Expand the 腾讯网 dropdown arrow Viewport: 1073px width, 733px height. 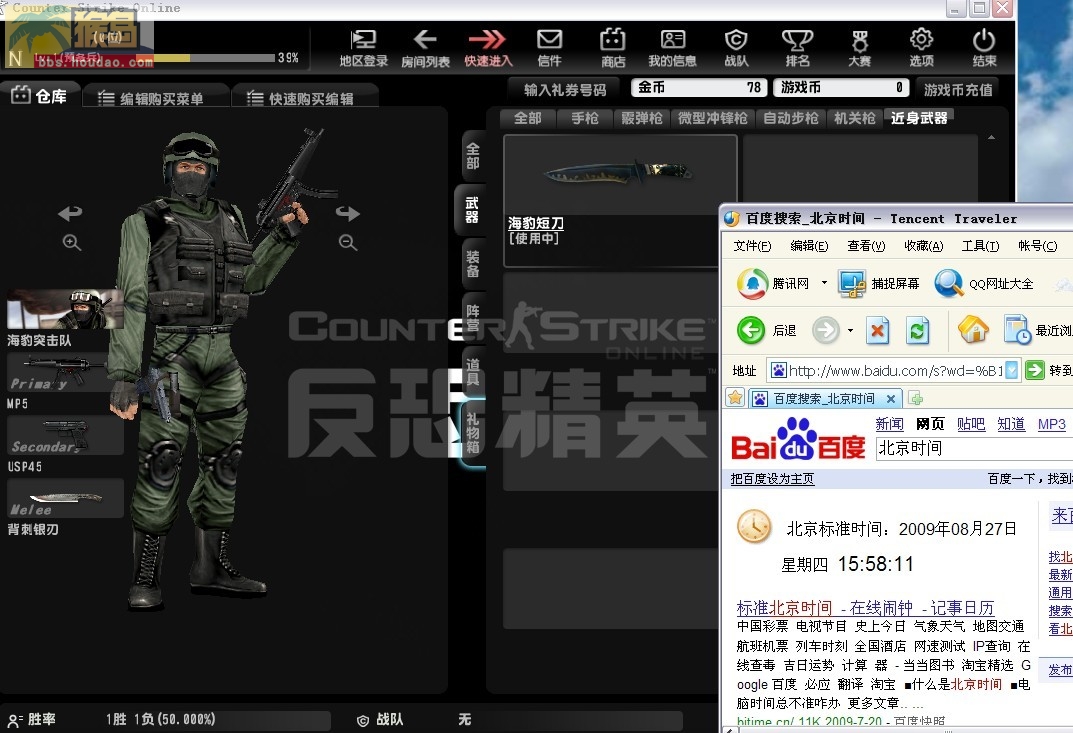click(x=824, y=283)
